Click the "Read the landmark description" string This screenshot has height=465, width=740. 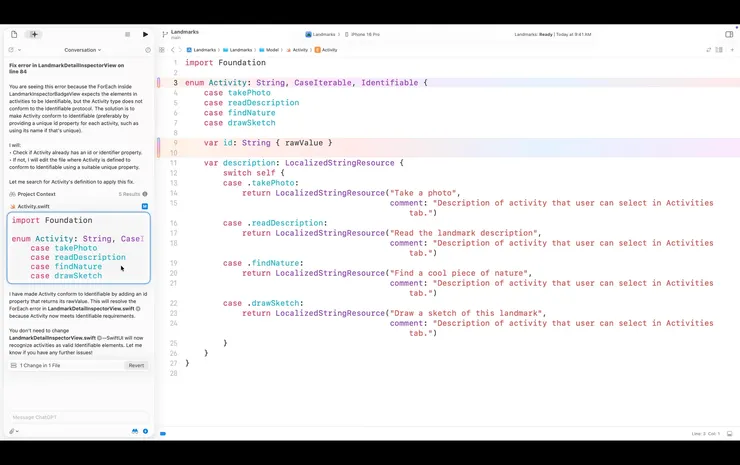[x=463, y=233]
